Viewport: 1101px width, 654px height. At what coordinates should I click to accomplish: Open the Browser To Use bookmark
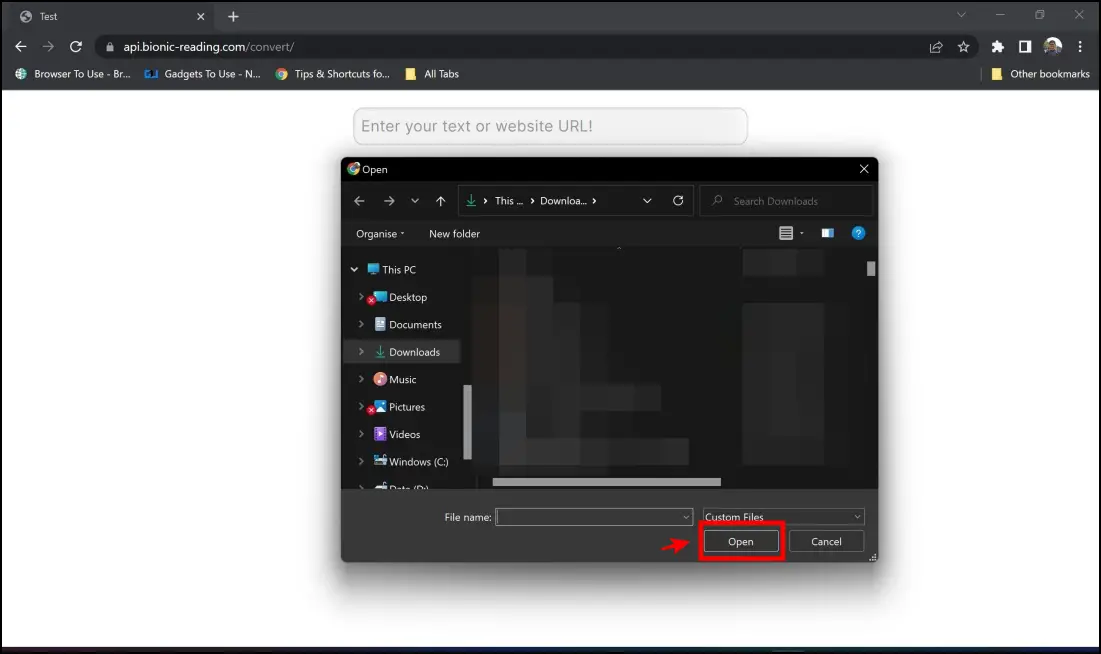(x=73, y=74)
